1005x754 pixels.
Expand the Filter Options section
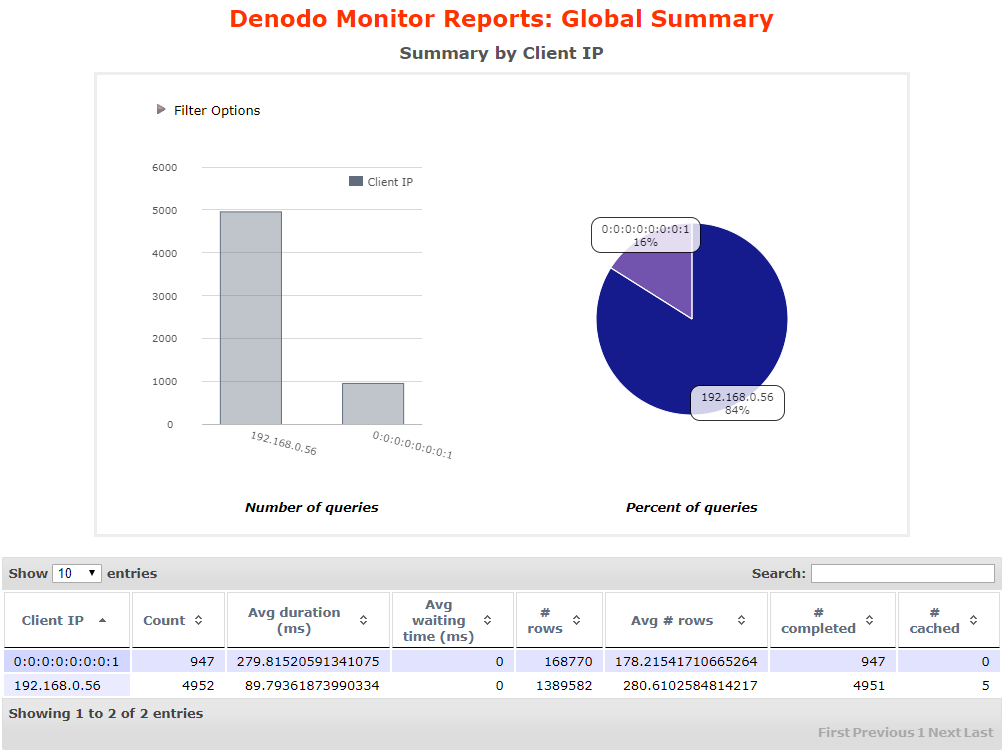[208, 110]
